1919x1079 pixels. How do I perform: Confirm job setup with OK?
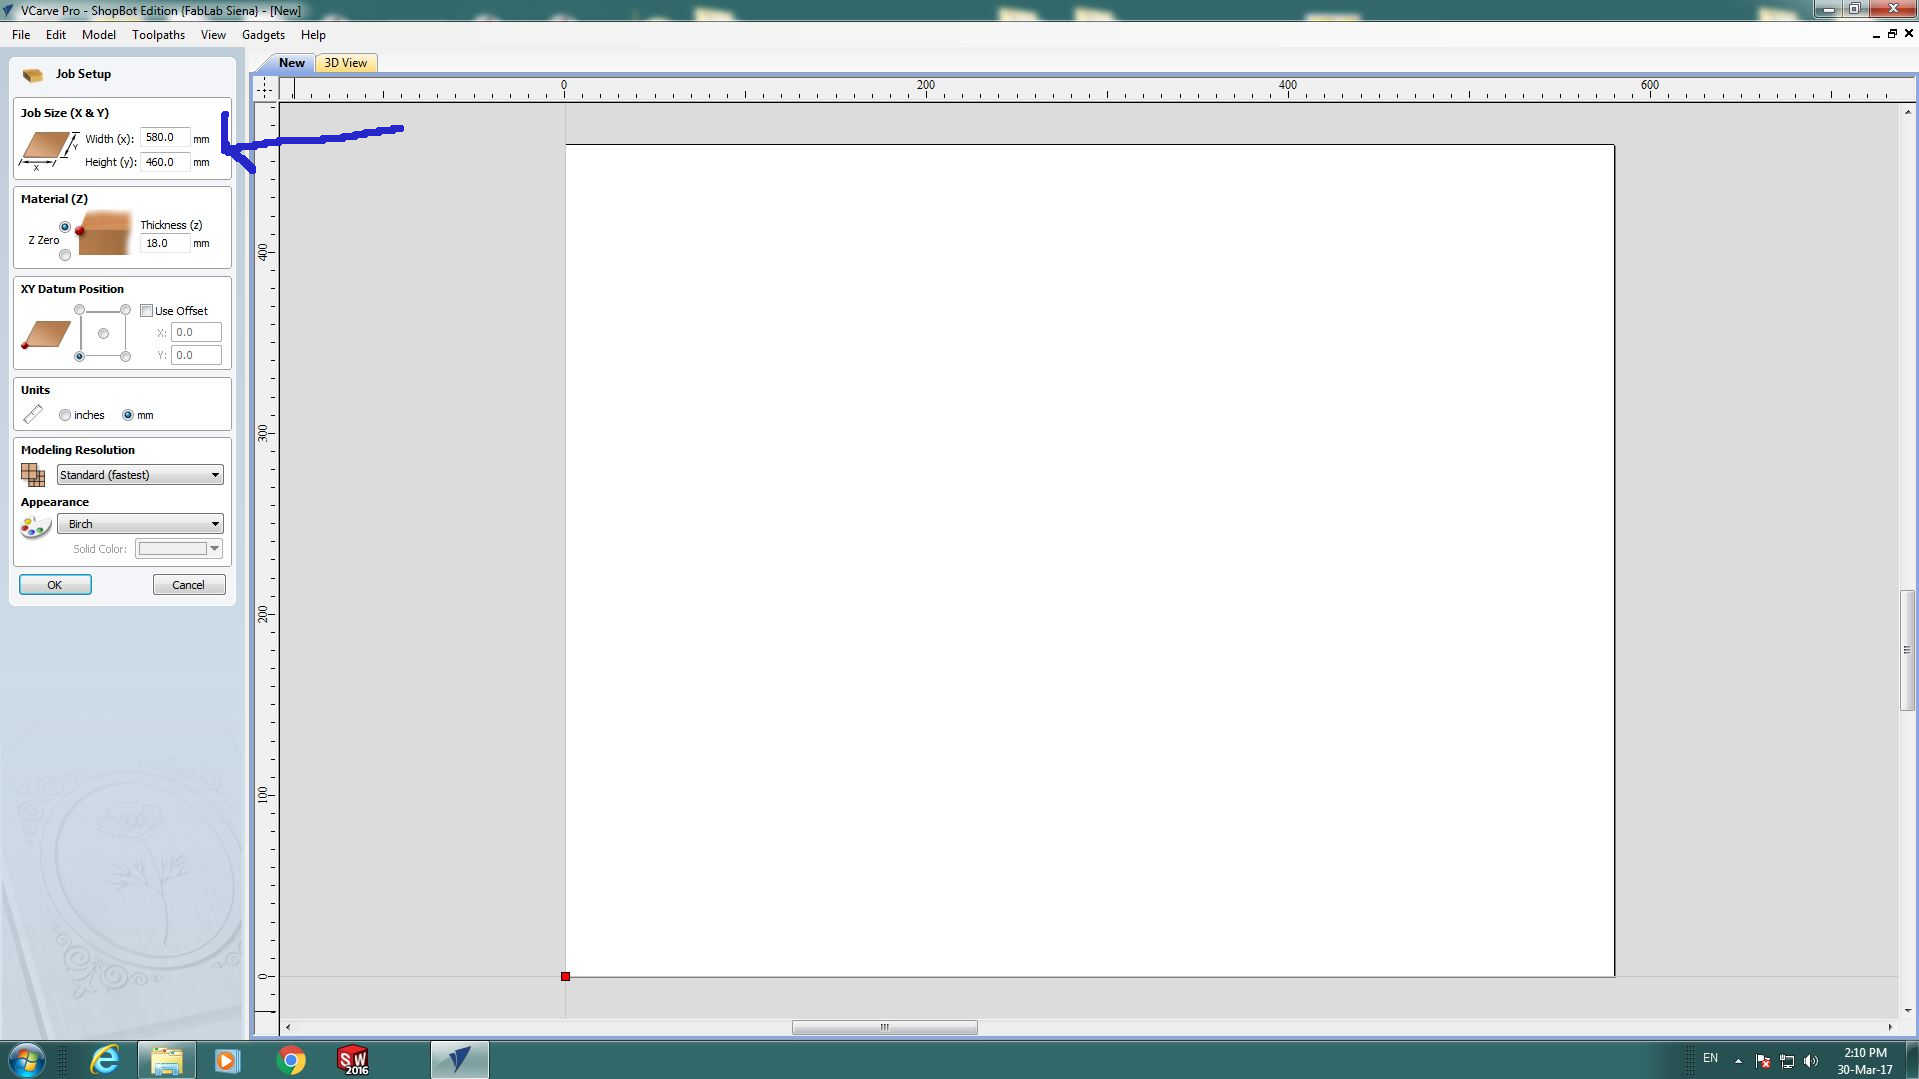(x=55, y=585)
